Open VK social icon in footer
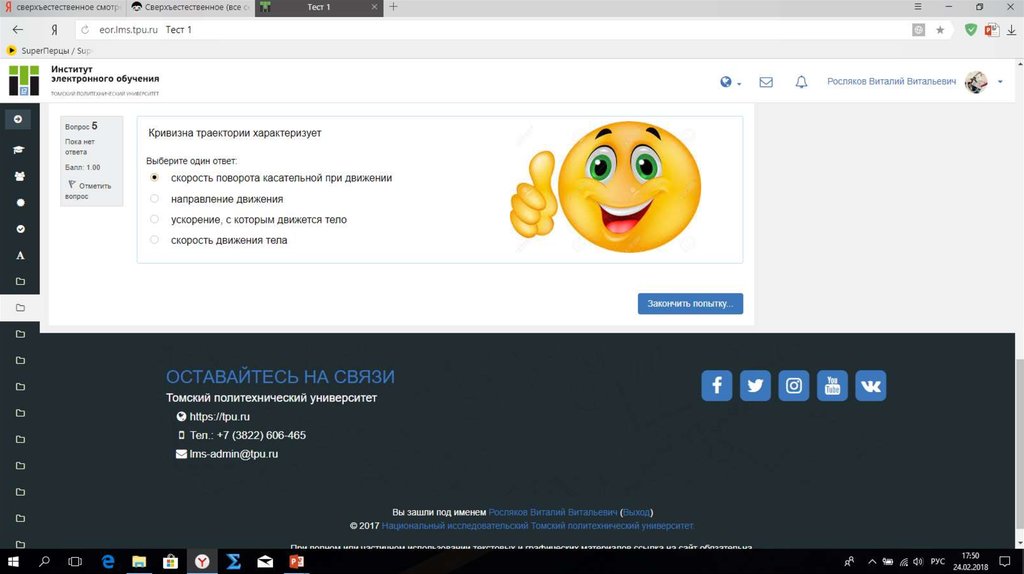The width and height of the screenshot is (1024, 574). click(x=871, y=385)
